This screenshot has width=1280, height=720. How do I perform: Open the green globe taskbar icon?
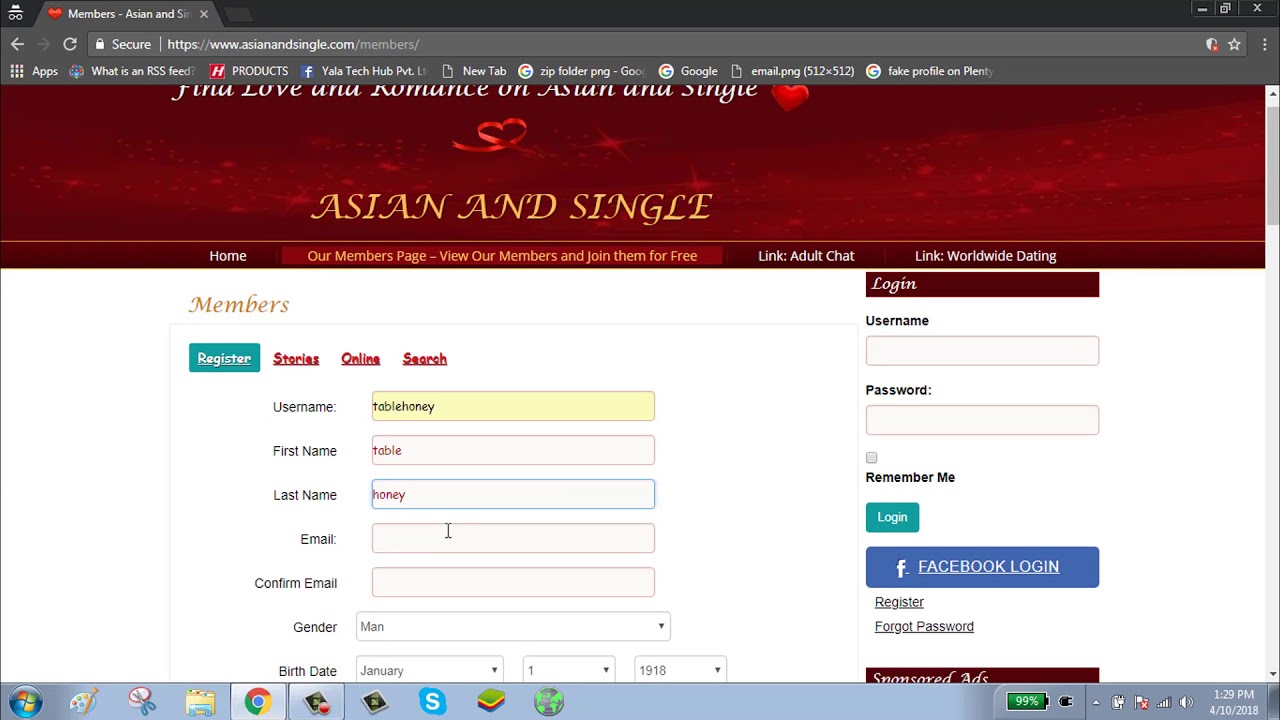coord(549,702)
